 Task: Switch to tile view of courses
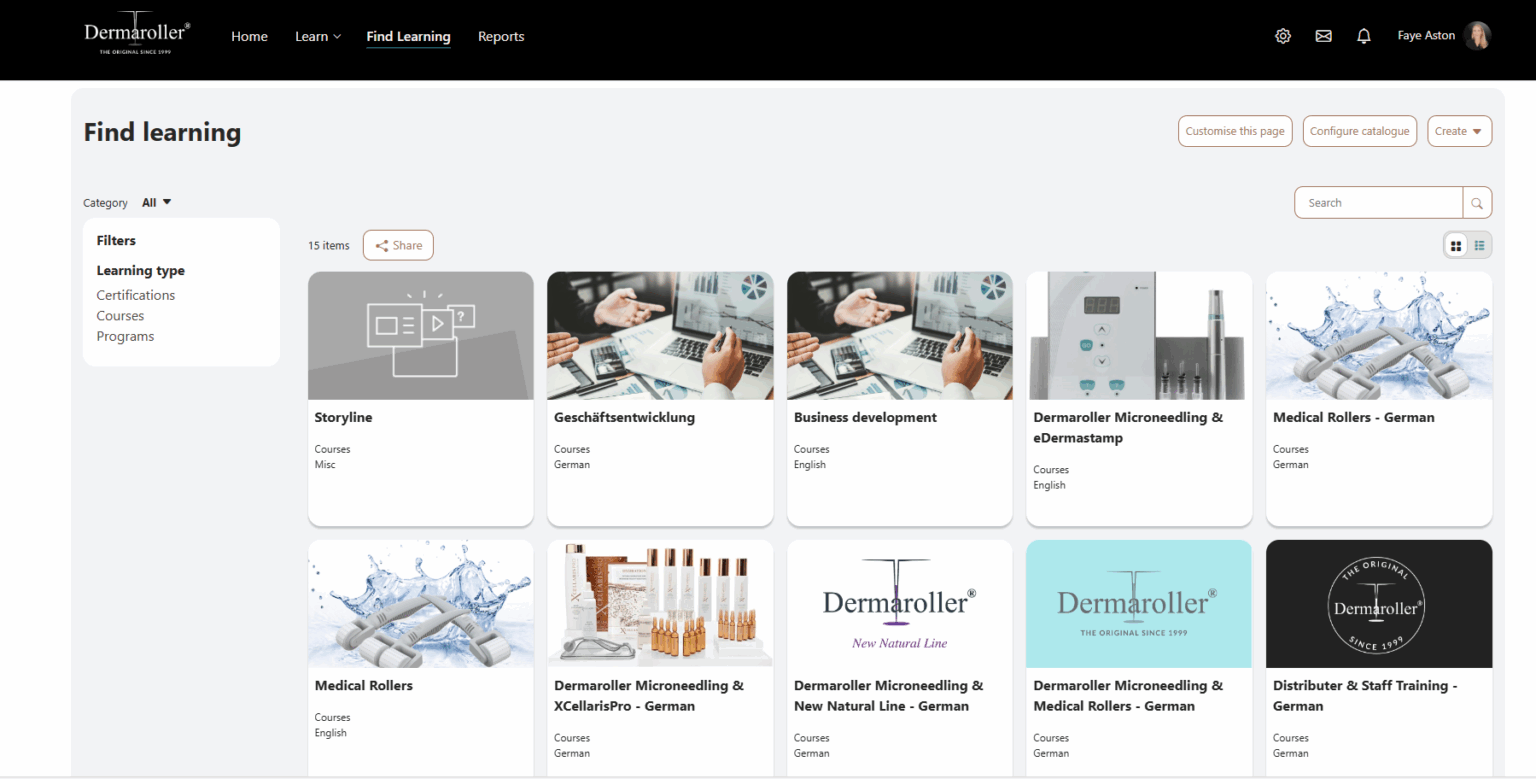tap(1455, 245)
